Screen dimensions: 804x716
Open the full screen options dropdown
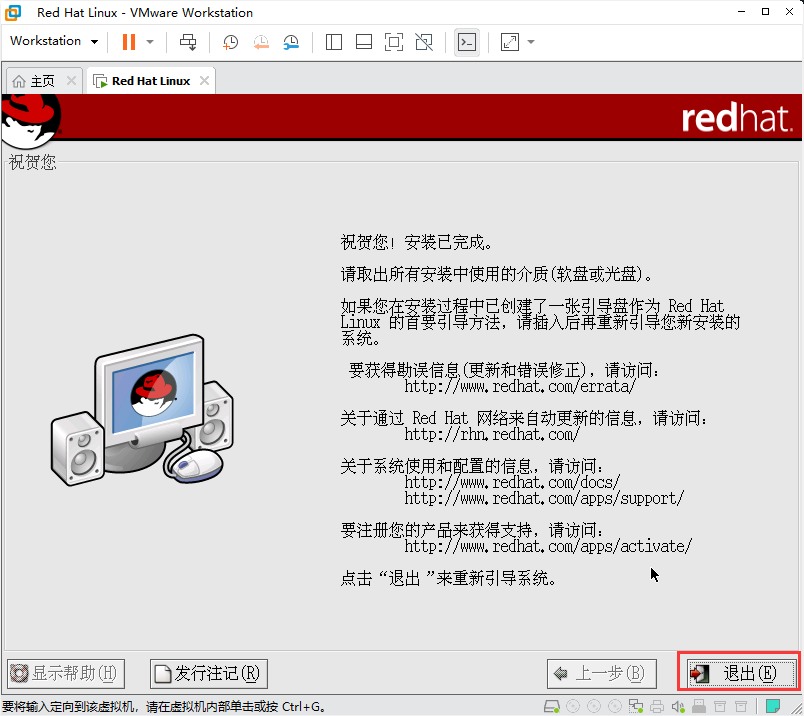point(528,41)
